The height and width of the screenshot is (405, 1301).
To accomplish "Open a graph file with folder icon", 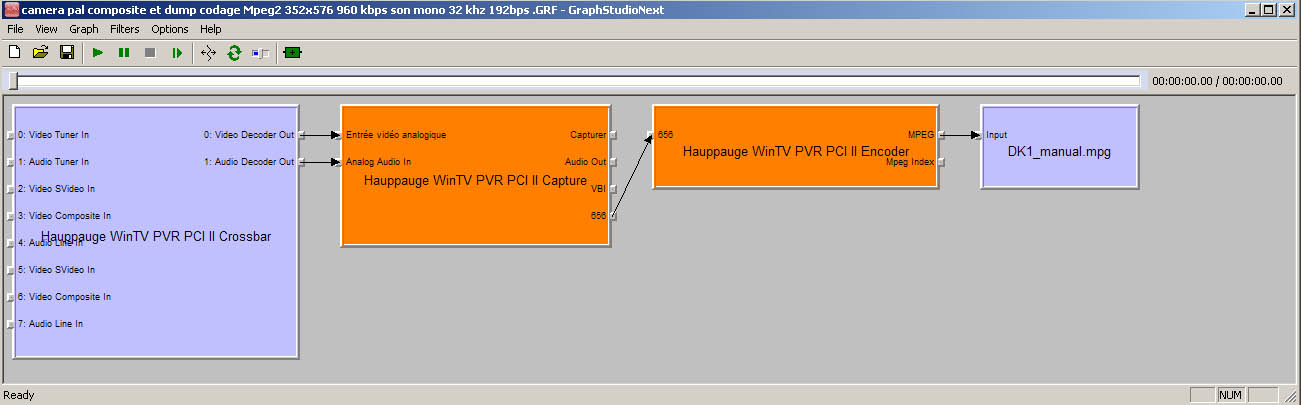I will [41, 52].
